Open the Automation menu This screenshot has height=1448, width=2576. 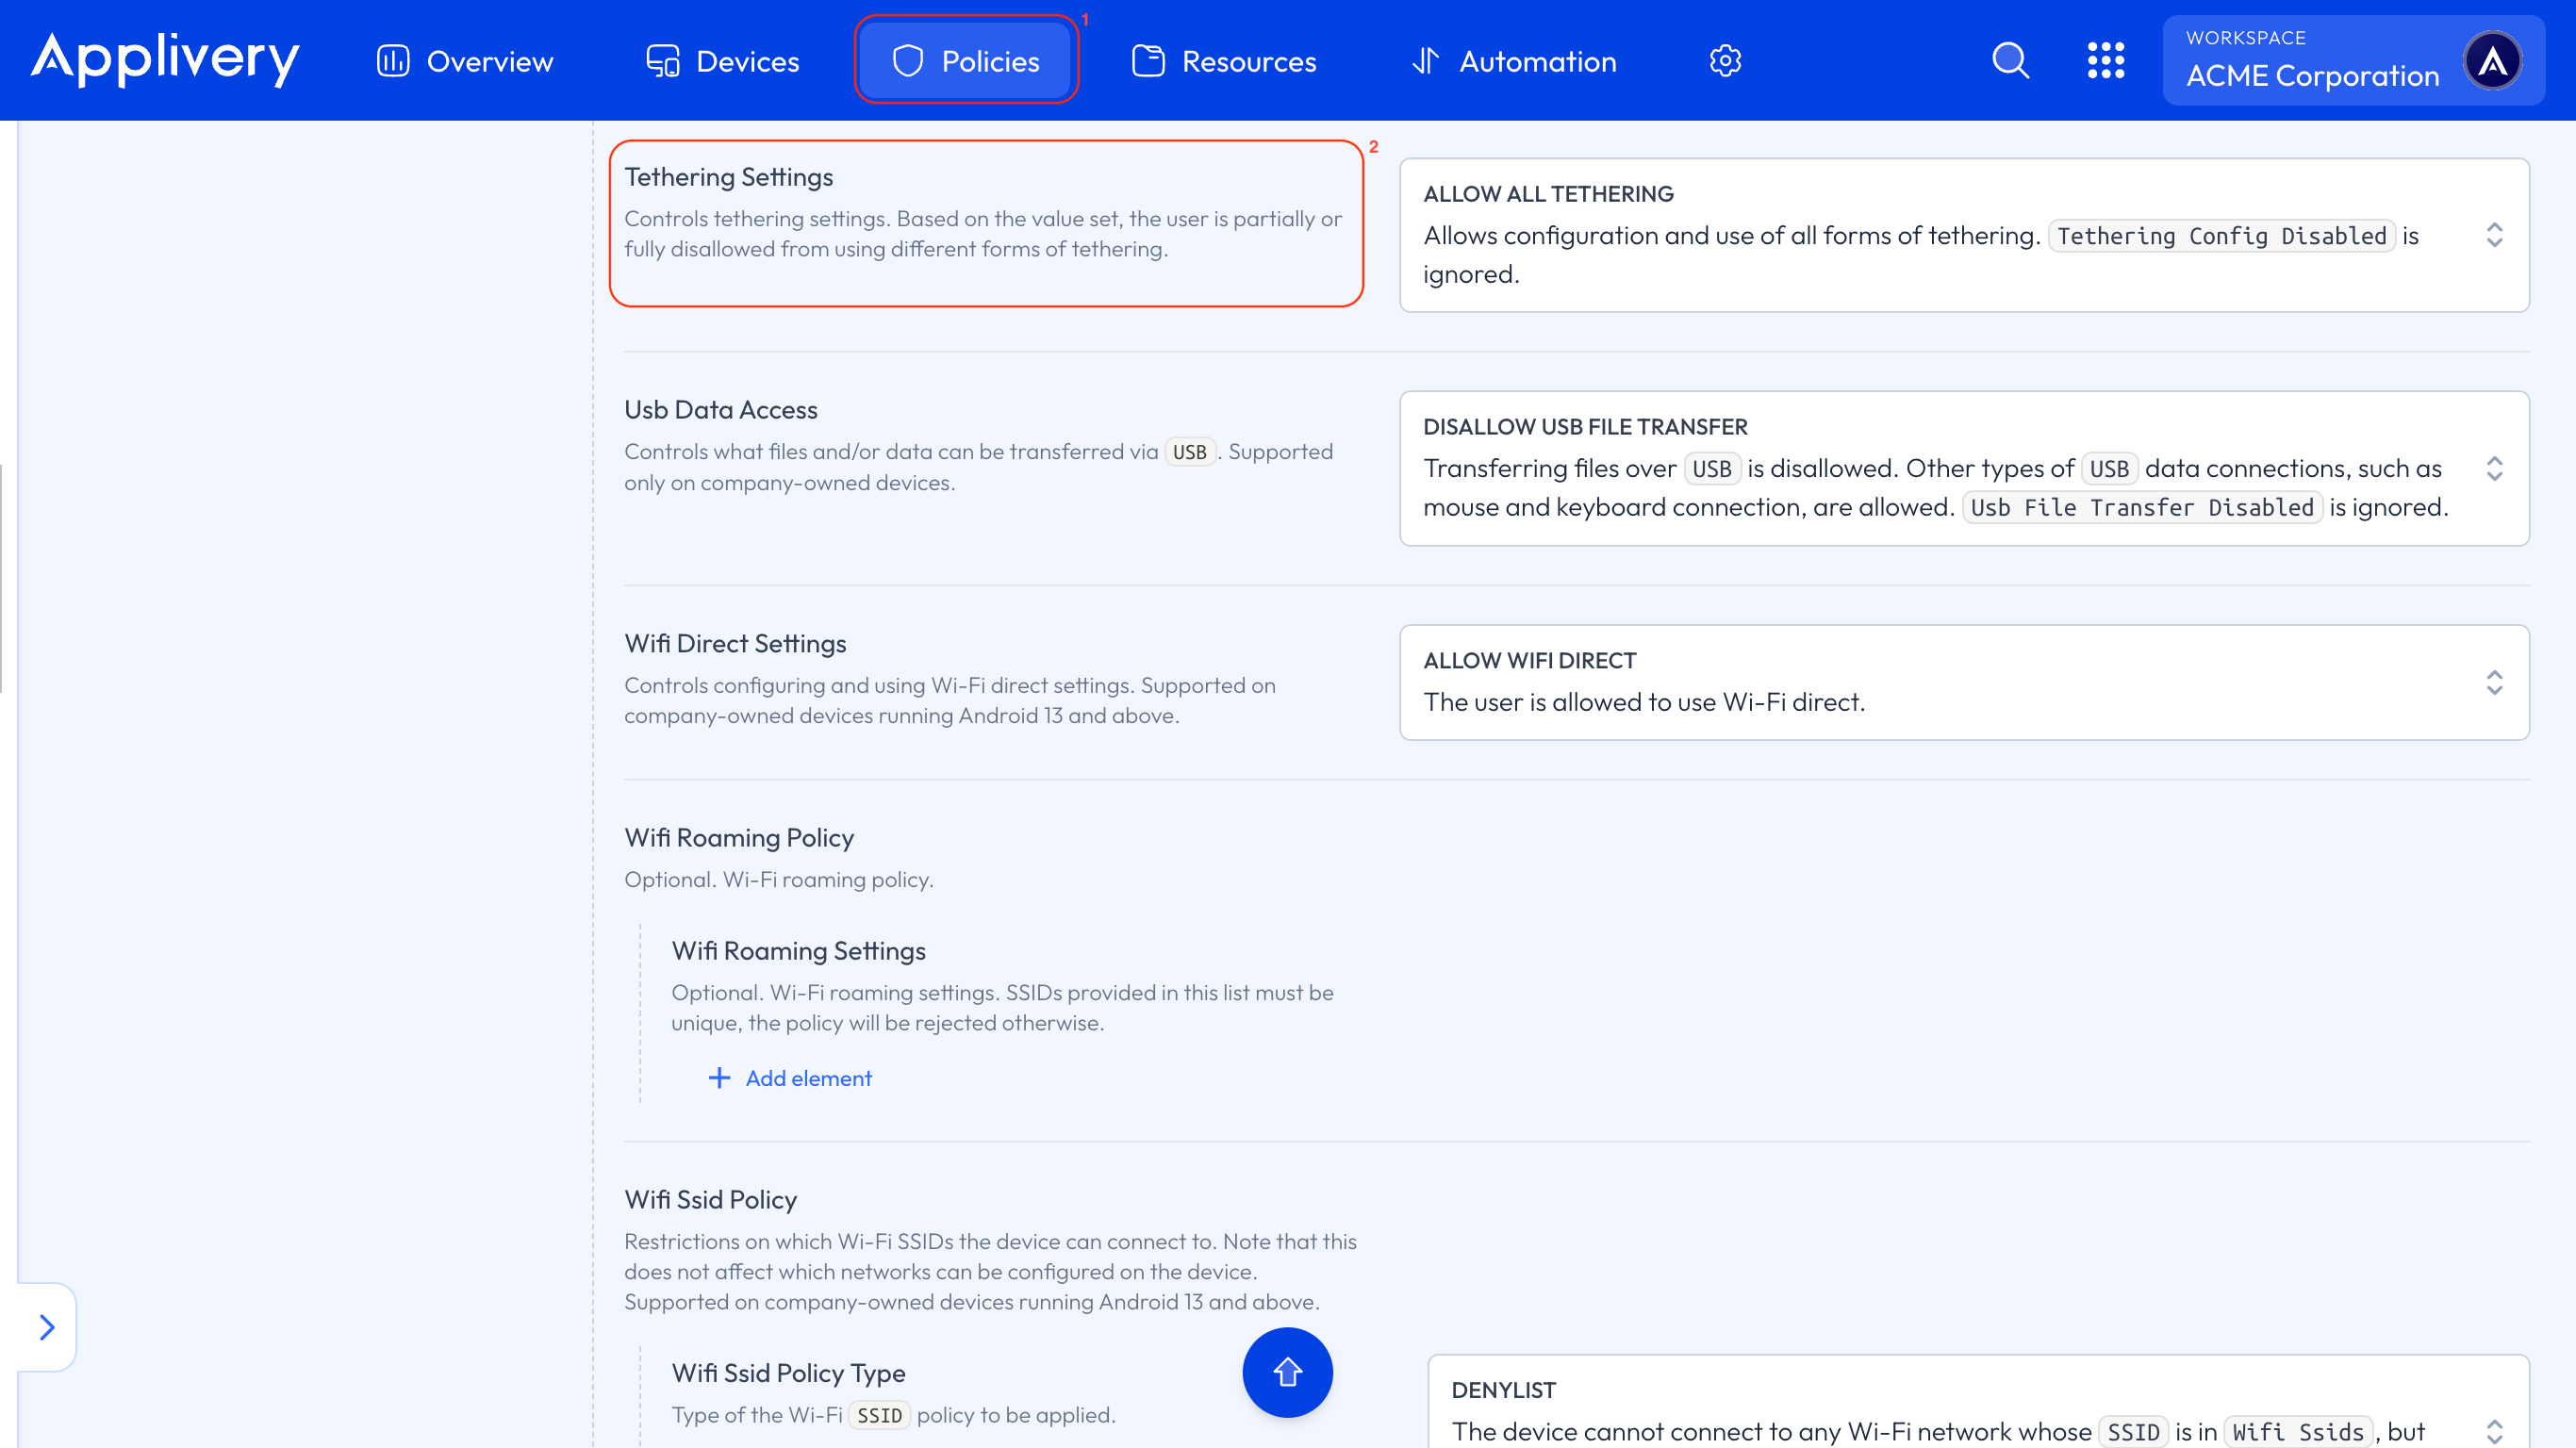click(1514, 61)
